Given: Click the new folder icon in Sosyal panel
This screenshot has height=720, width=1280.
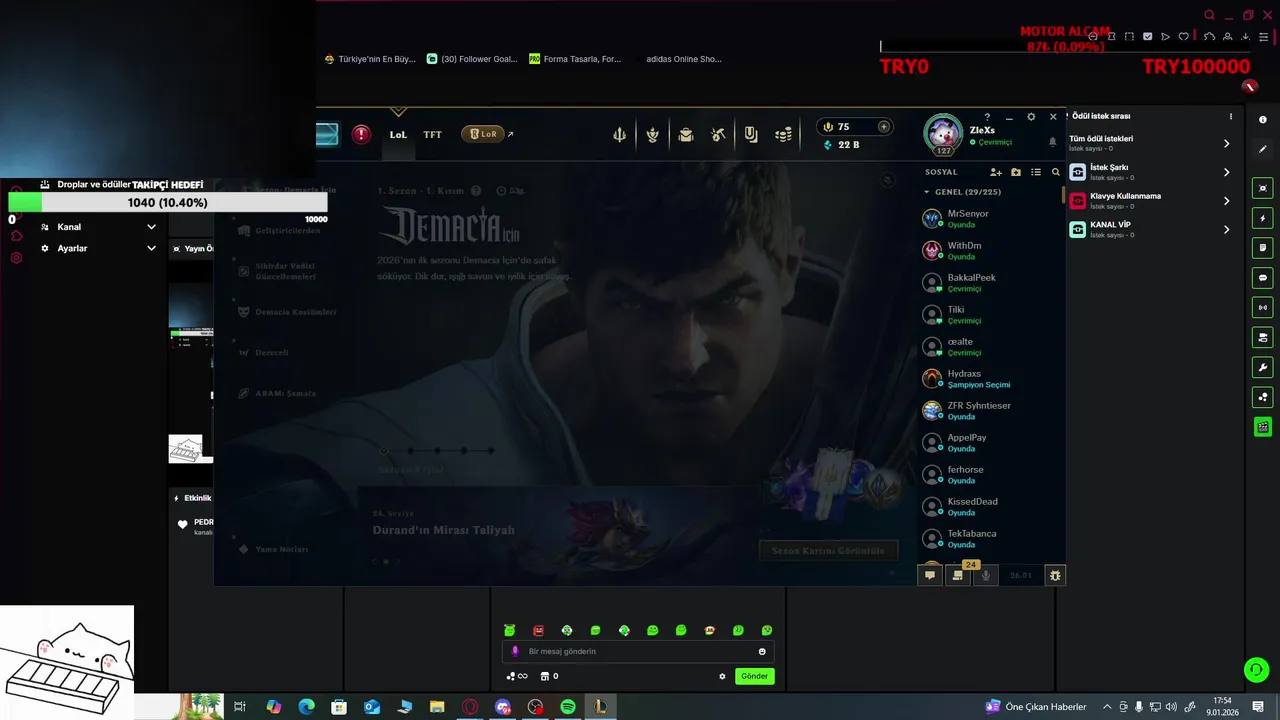Looking at the screenshot, I should coord(1016,172).
